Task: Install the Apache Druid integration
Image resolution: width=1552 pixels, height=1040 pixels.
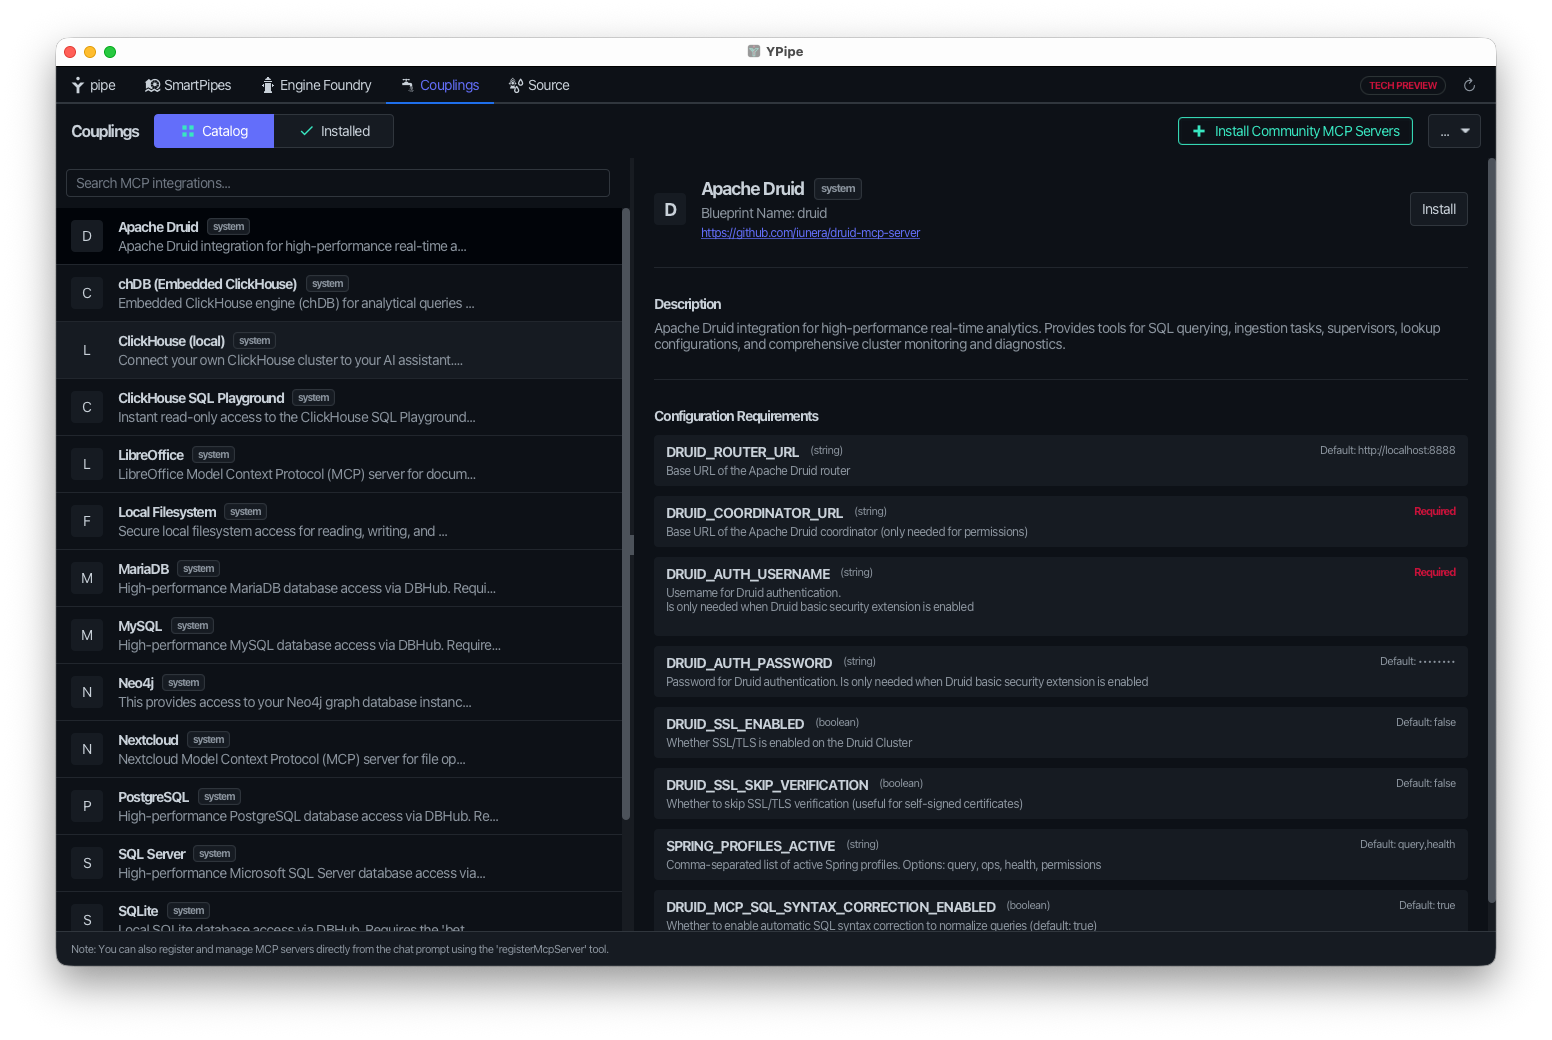Action: [1439, 209]
